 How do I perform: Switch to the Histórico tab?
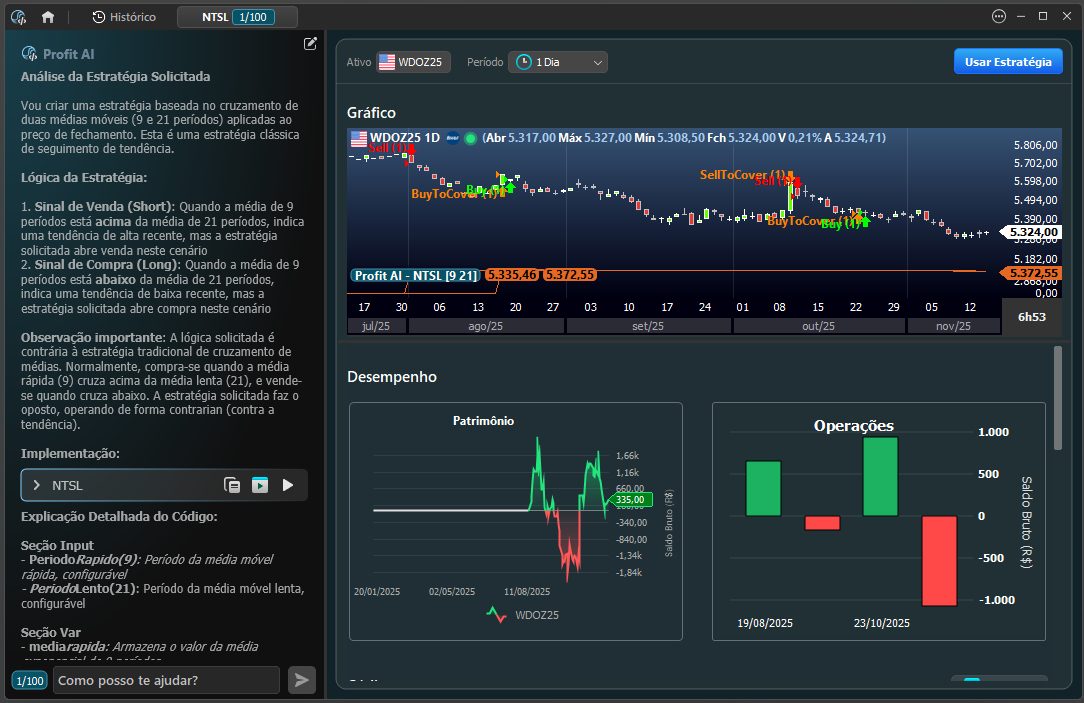(x=124, y=17)
